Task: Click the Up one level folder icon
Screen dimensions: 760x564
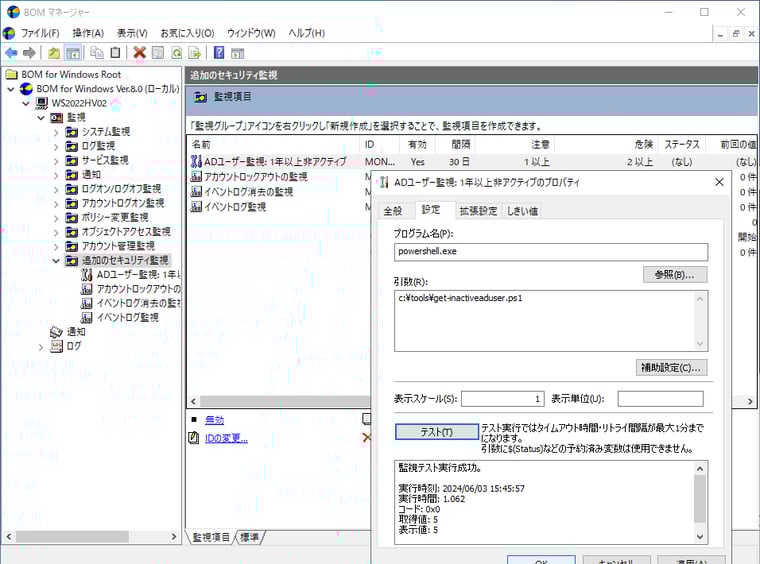Action: click(54, 53)
